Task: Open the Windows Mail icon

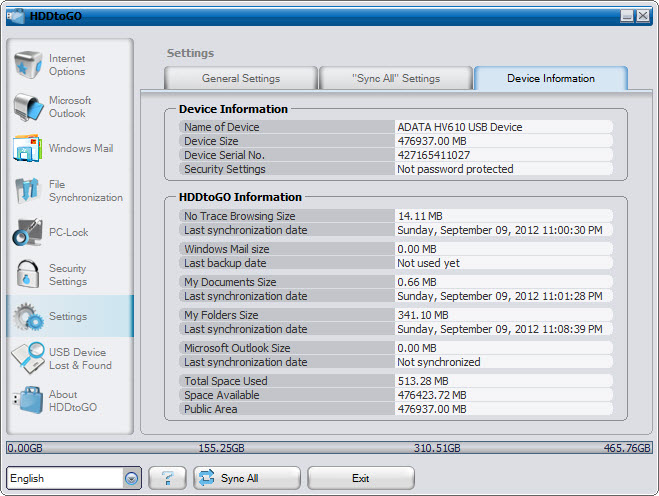Action: [x=28, y=148]
